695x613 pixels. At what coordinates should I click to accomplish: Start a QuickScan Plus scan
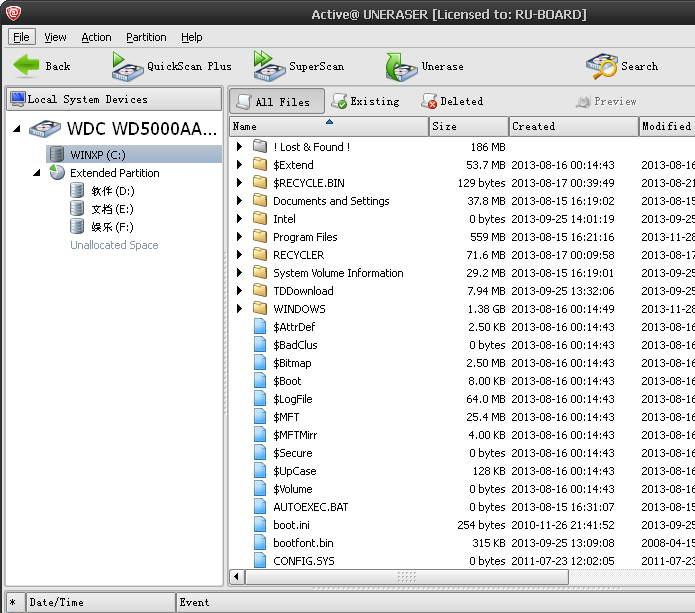coord(128,67)
